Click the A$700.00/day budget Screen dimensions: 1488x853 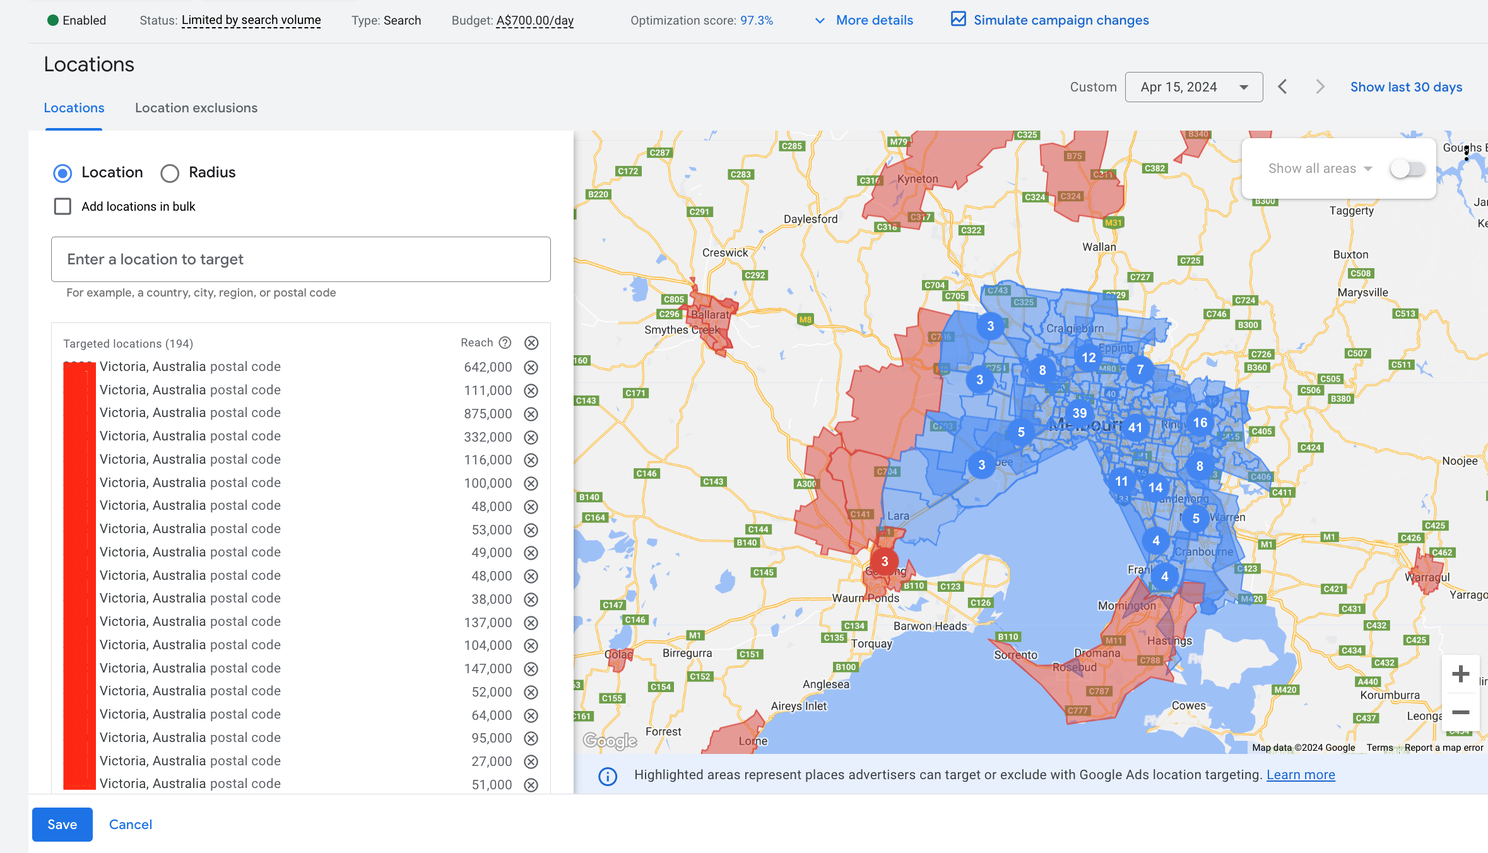coord(535,20)
